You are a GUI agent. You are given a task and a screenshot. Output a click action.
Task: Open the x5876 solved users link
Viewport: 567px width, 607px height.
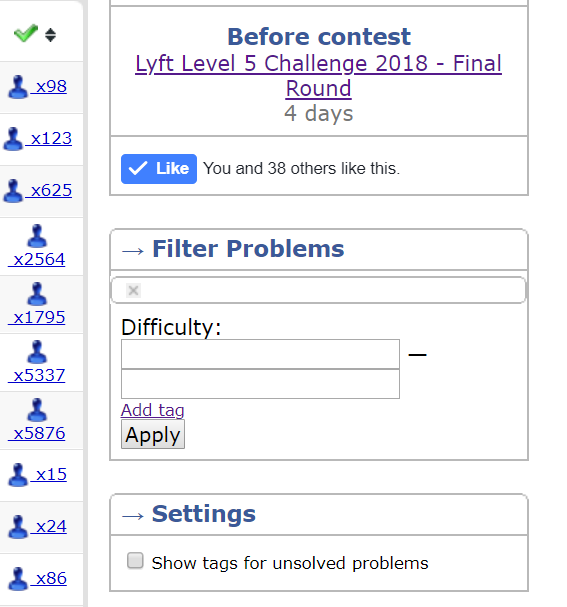(37, 434)
